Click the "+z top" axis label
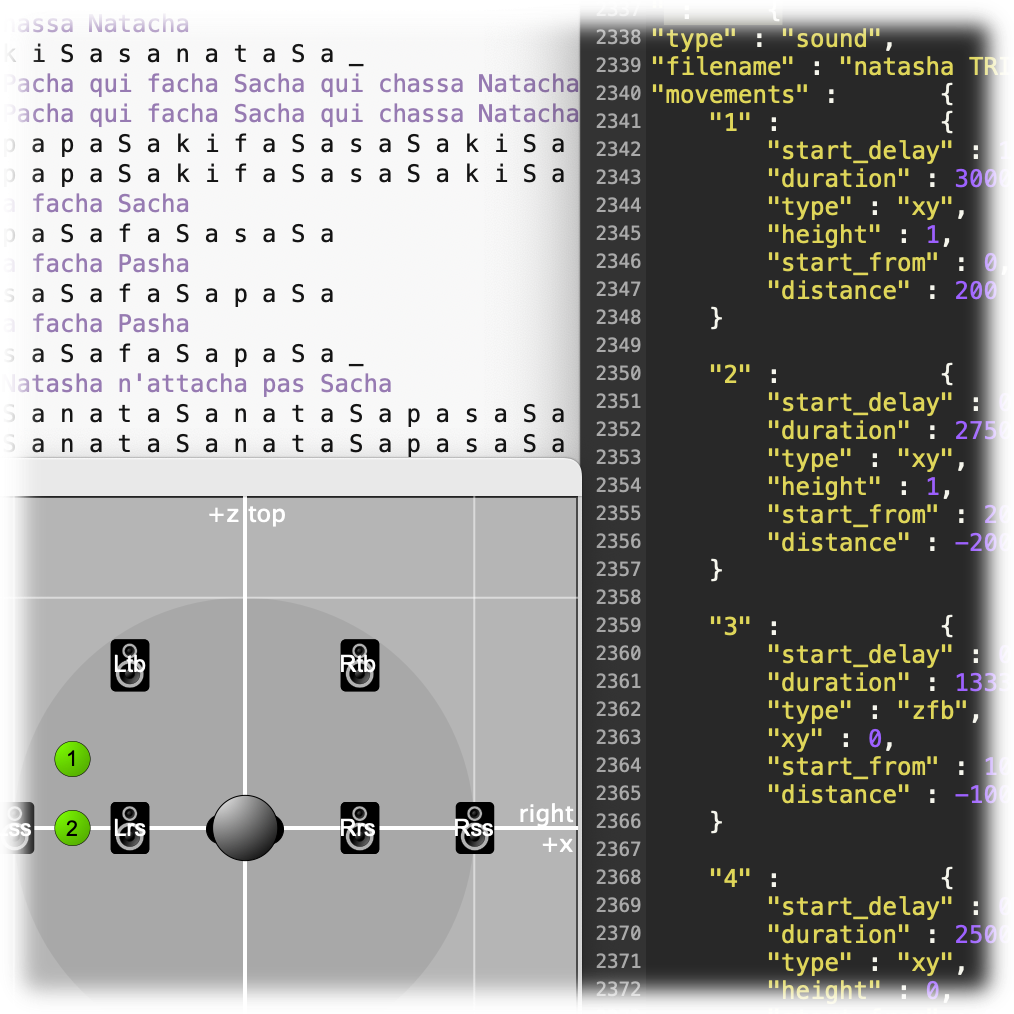 click(246, 514)
